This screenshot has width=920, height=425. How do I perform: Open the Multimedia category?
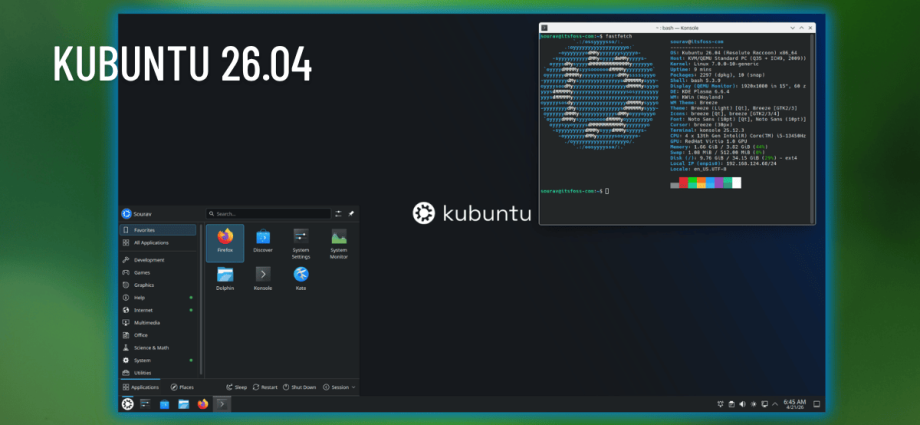click(158, 323)
